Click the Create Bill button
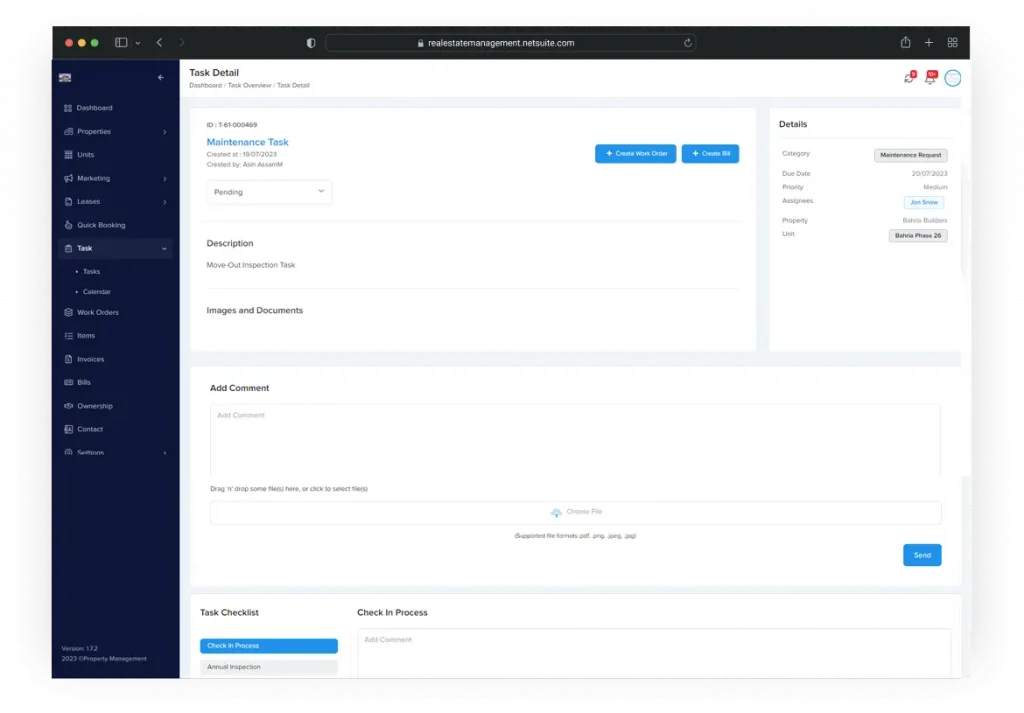The width and height of the screenshot is (1024, 713). (x=710, y=154)
